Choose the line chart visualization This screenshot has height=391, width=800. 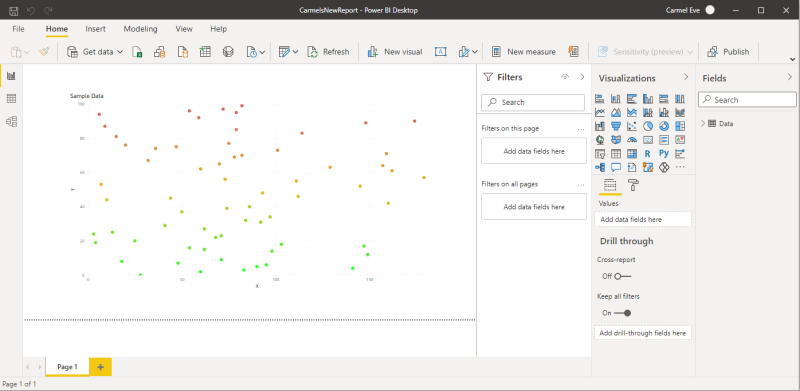click(600, 112)
